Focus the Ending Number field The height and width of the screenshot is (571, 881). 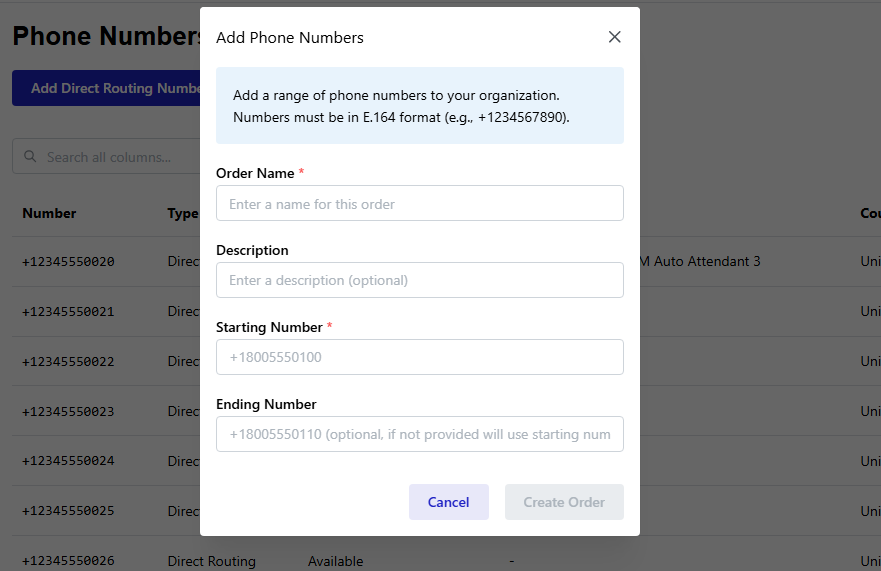tap(420, 434)
